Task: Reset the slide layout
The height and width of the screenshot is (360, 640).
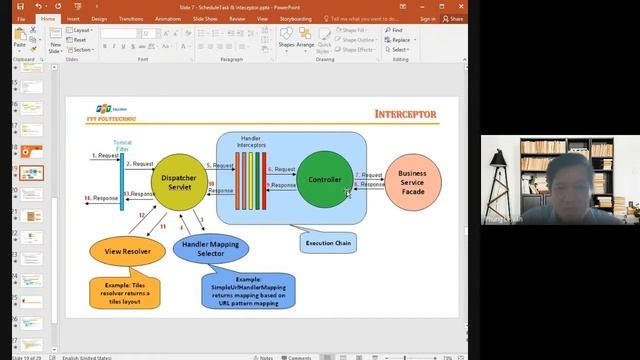Action: click(76, 40)
